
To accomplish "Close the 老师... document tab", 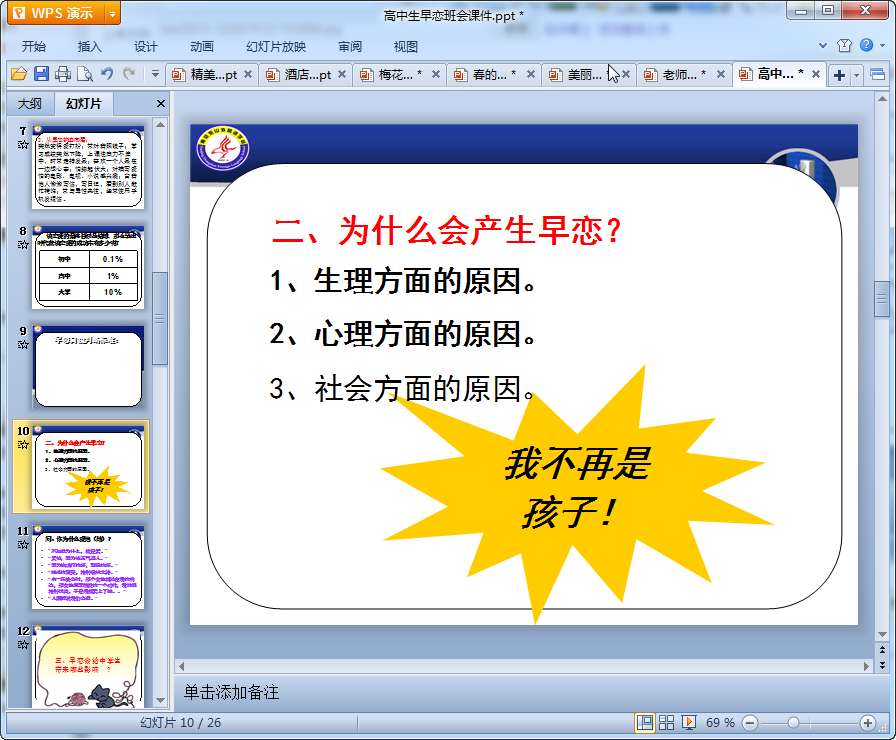I will pos(721,74).
